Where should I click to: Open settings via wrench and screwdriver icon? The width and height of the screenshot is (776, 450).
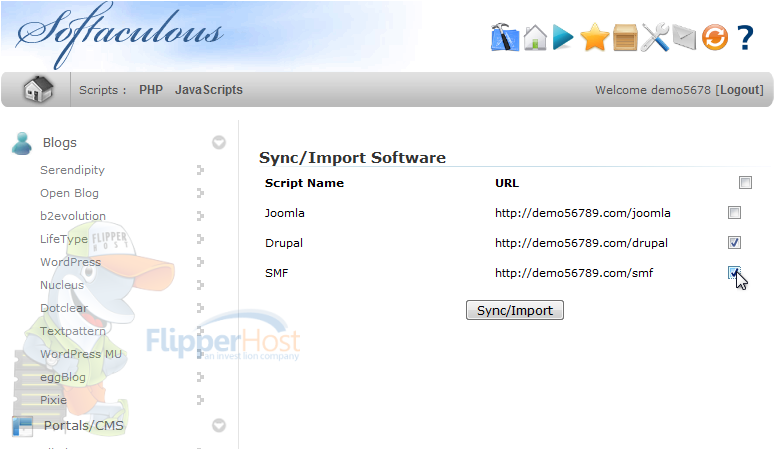655,38
